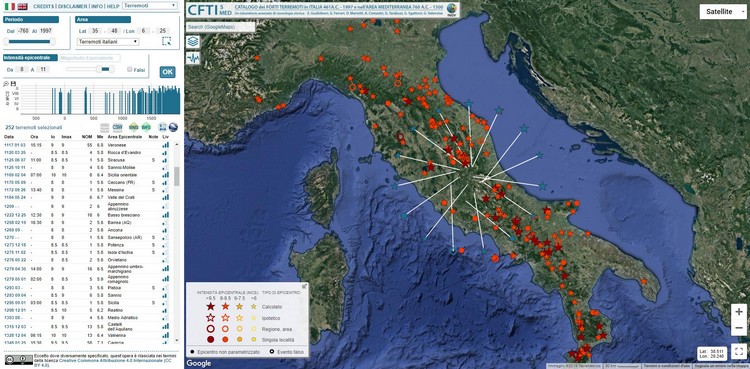Switch language with the UK flag icon
The width and height of the screenshot is (750, 369).
pyautogui.click(x=22, y=6)
